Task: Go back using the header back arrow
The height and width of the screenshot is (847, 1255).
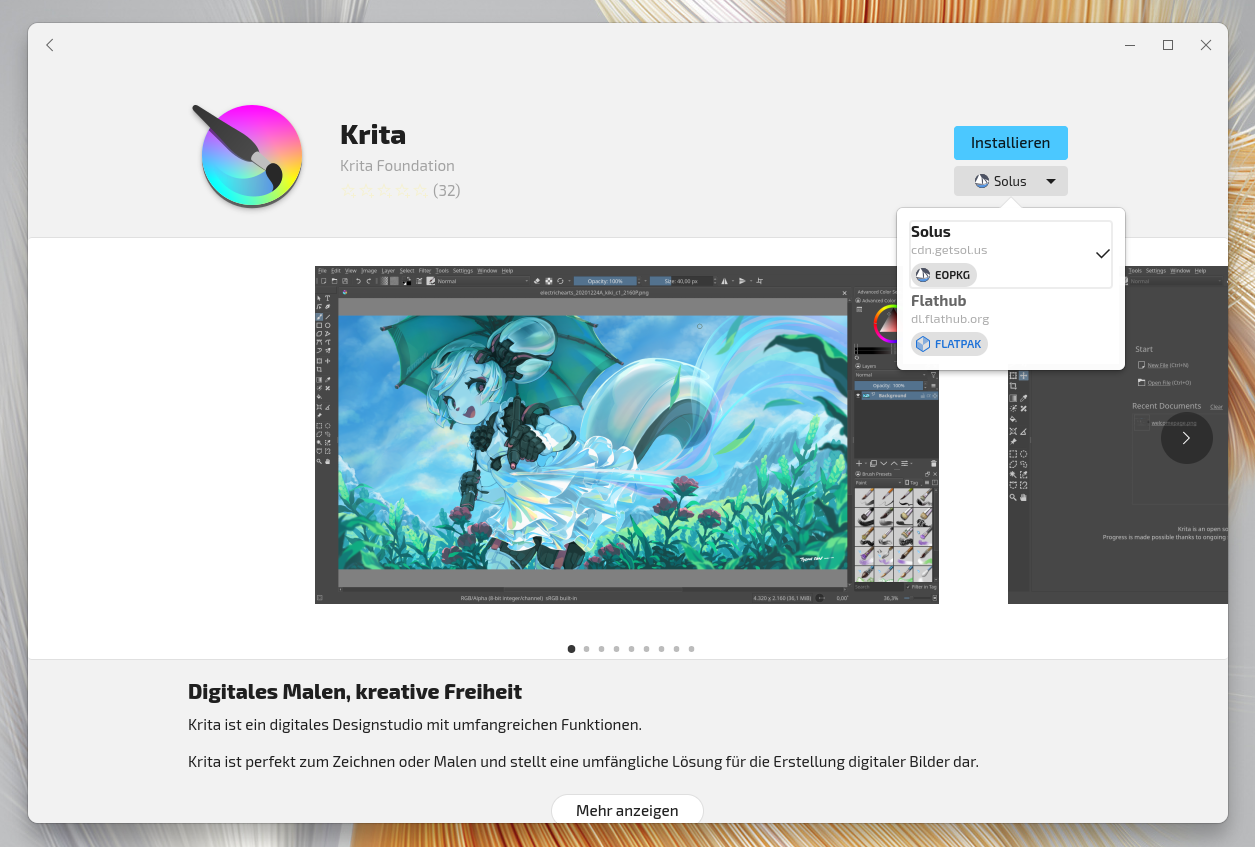Action: tap(50, 45)
